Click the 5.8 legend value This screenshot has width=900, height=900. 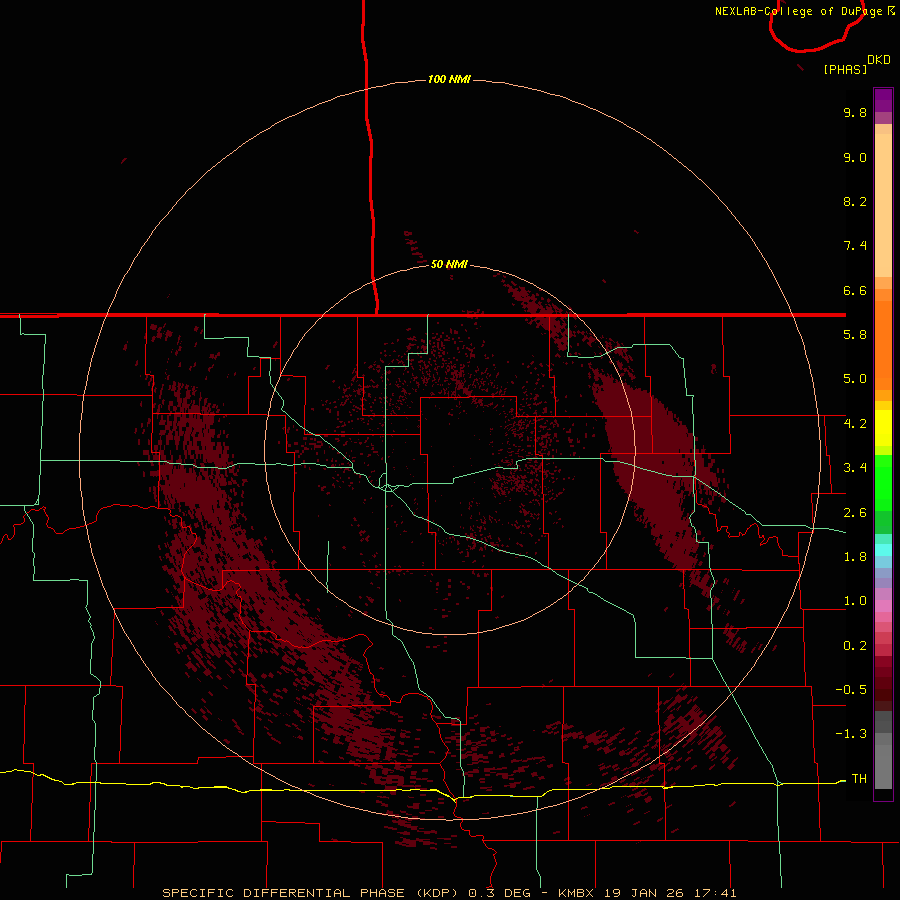point(855,335)
